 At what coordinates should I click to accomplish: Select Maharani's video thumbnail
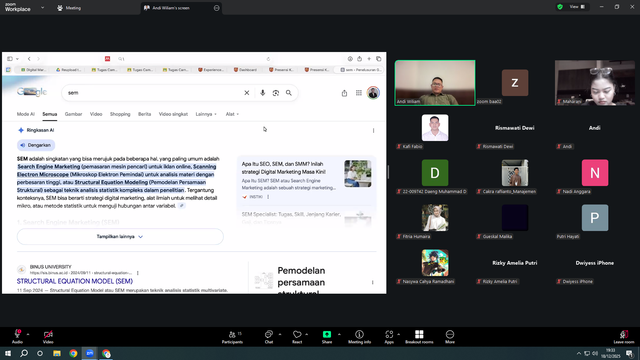595,83
